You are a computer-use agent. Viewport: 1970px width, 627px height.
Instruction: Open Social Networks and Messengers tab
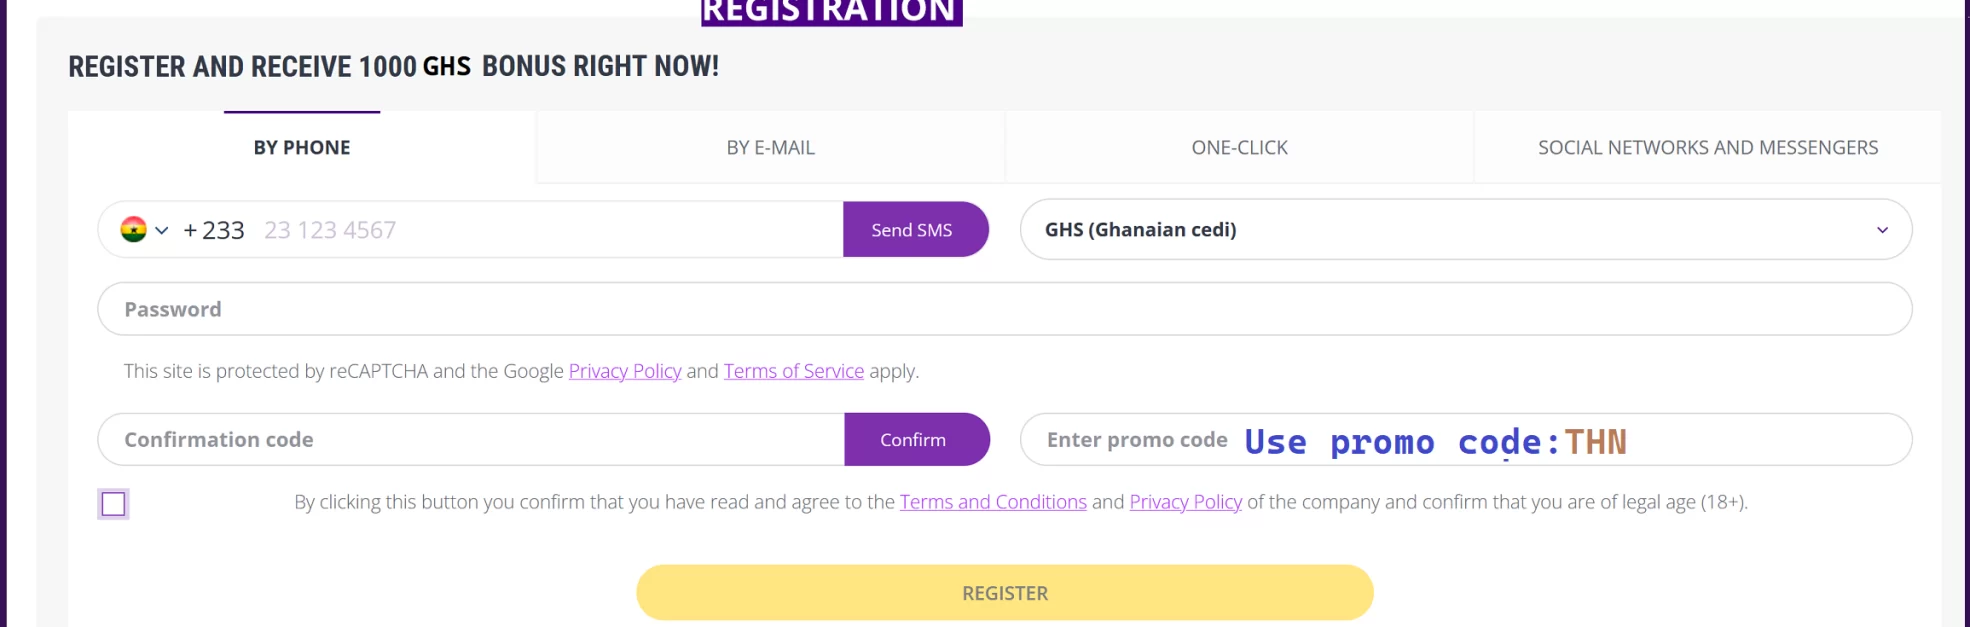click(x=1708, y=147)
